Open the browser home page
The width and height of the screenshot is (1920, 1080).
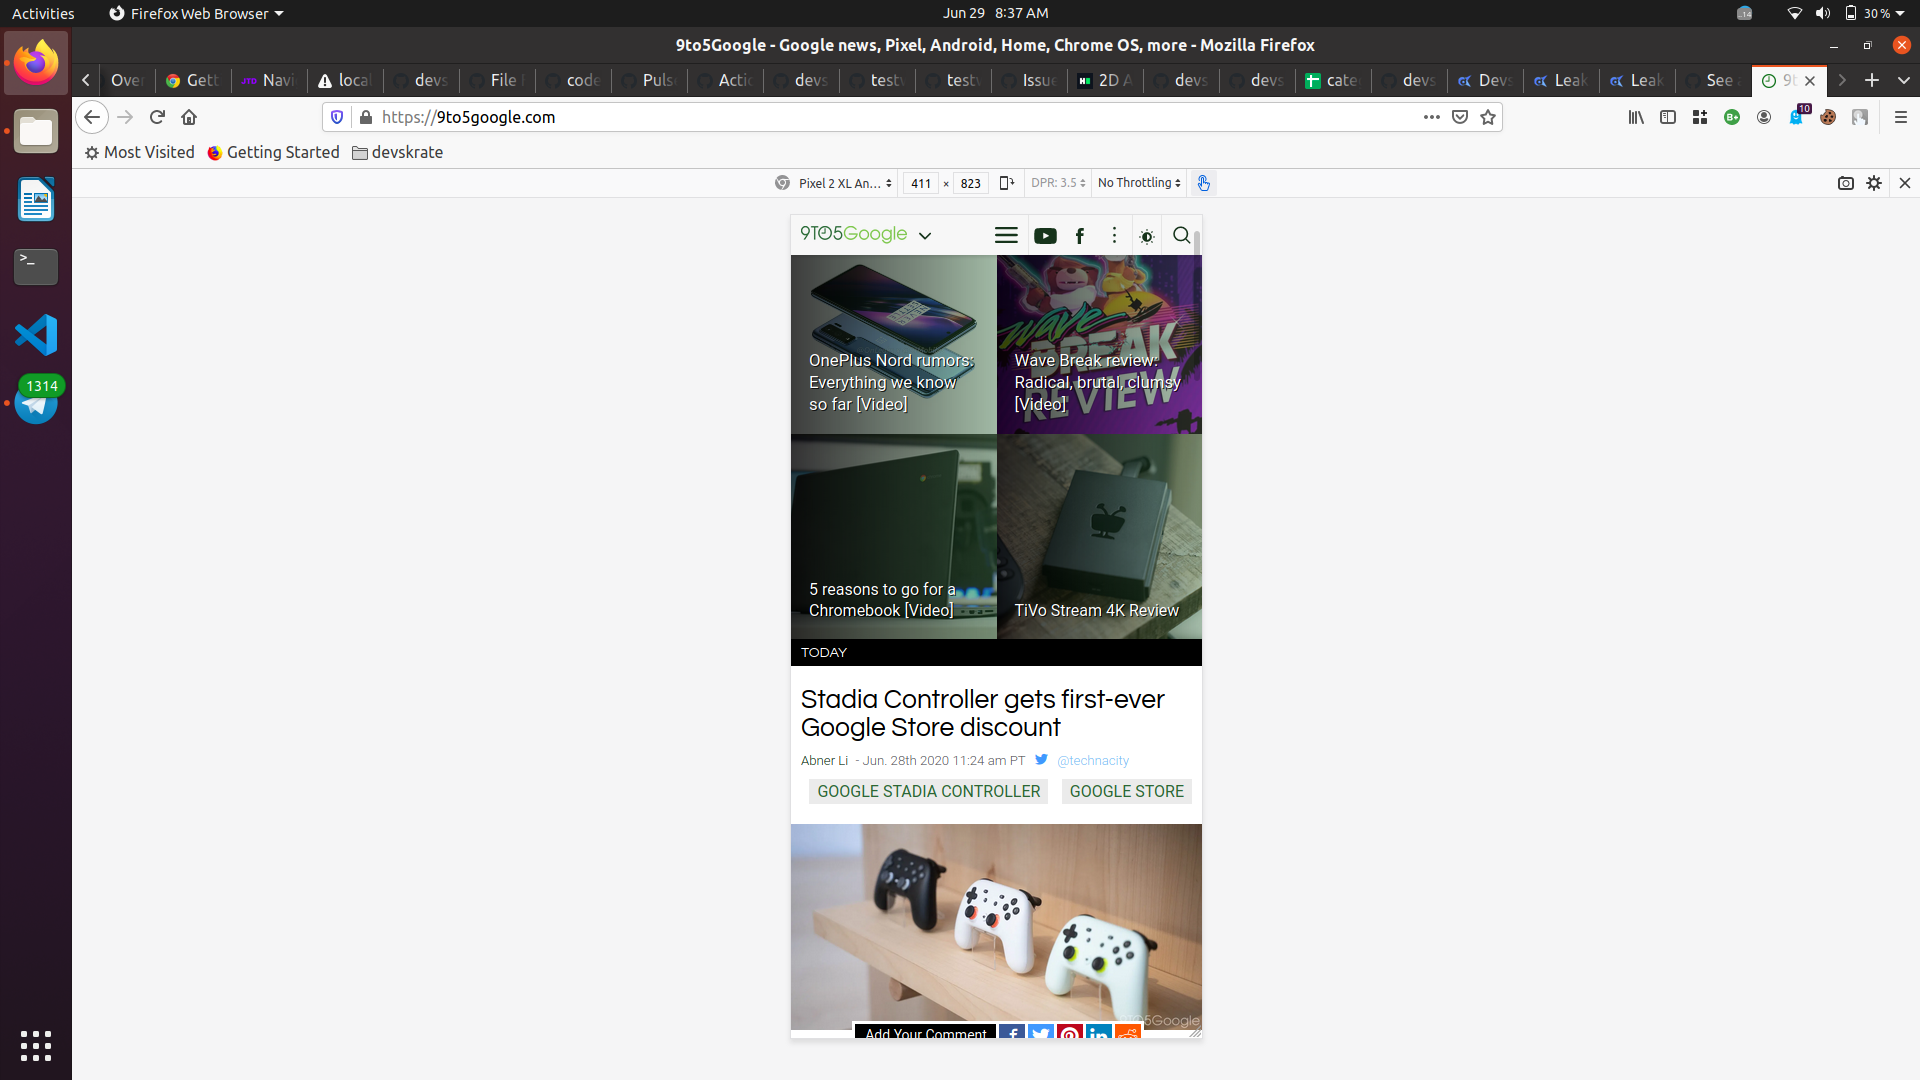[189, 117]
